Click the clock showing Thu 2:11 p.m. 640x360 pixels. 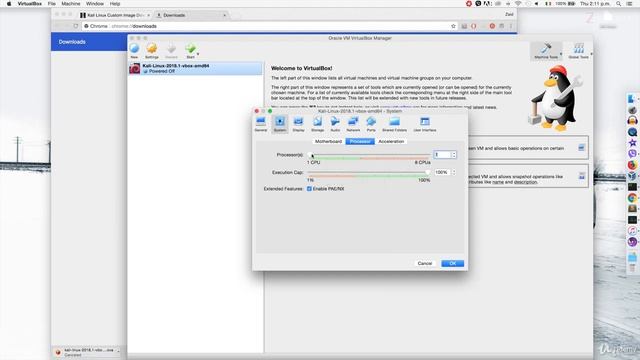click(x=594, y=4)
